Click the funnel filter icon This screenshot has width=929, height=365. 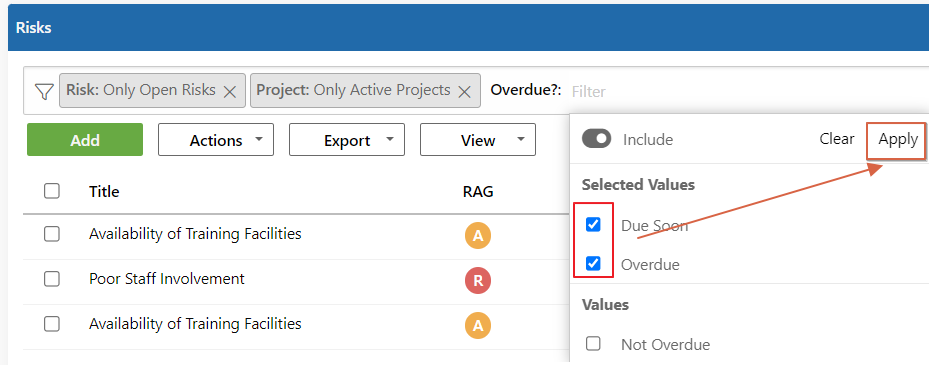pos(44,91)
